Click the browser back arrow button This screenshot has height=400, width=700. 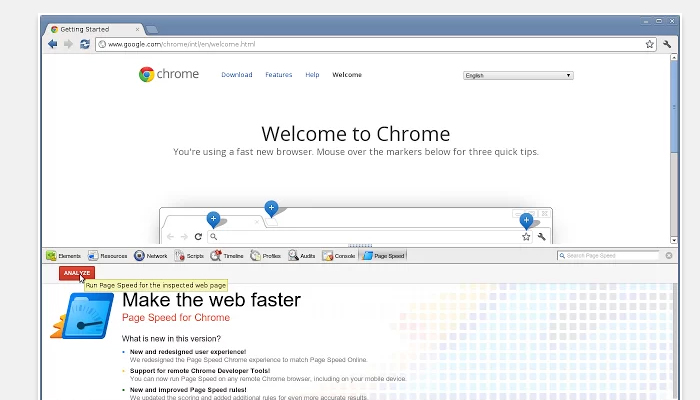[x=52, y=44]
